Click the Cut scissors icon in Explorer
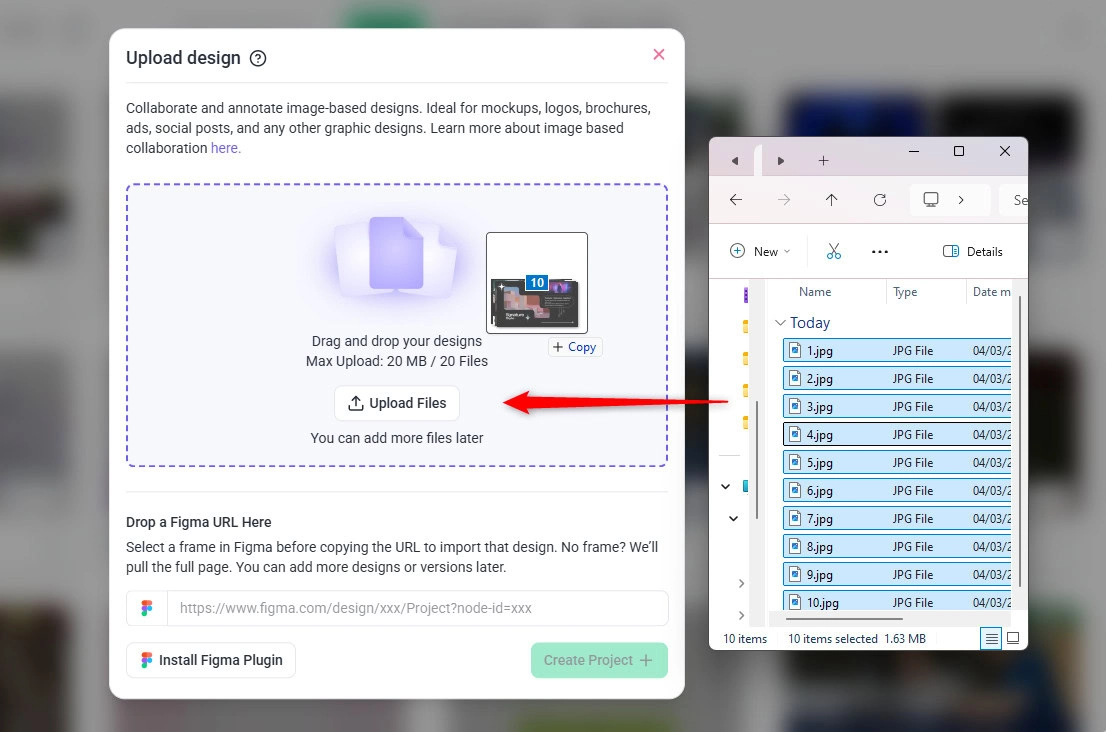 [834, 251]
